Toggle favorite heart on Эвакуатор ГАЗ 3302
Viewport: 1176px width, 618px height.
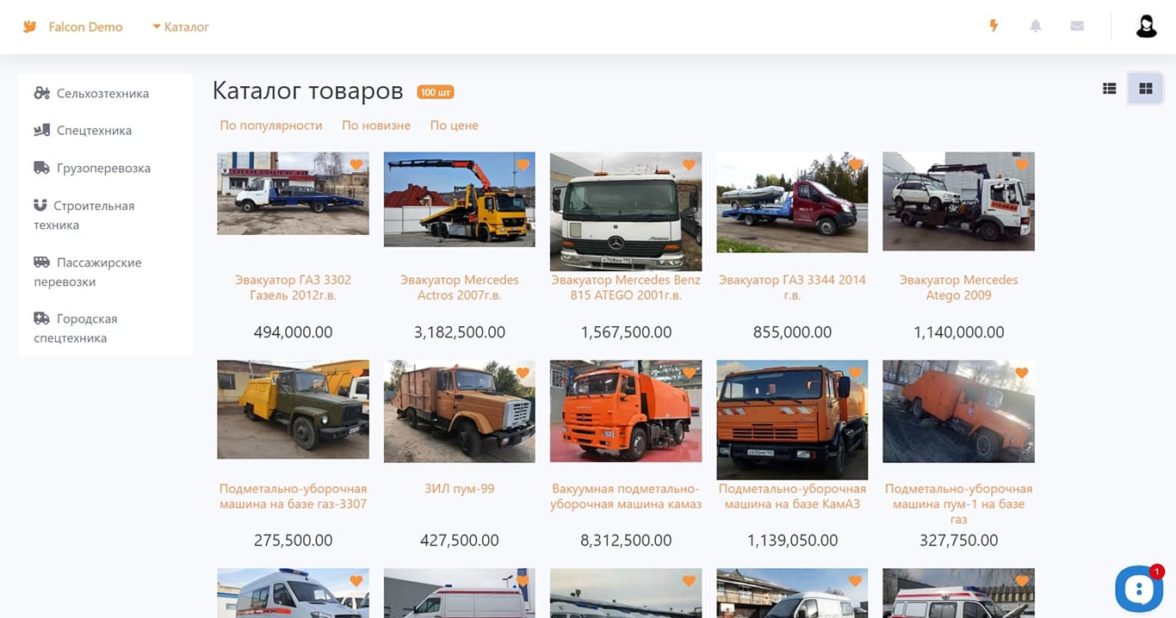356,164
